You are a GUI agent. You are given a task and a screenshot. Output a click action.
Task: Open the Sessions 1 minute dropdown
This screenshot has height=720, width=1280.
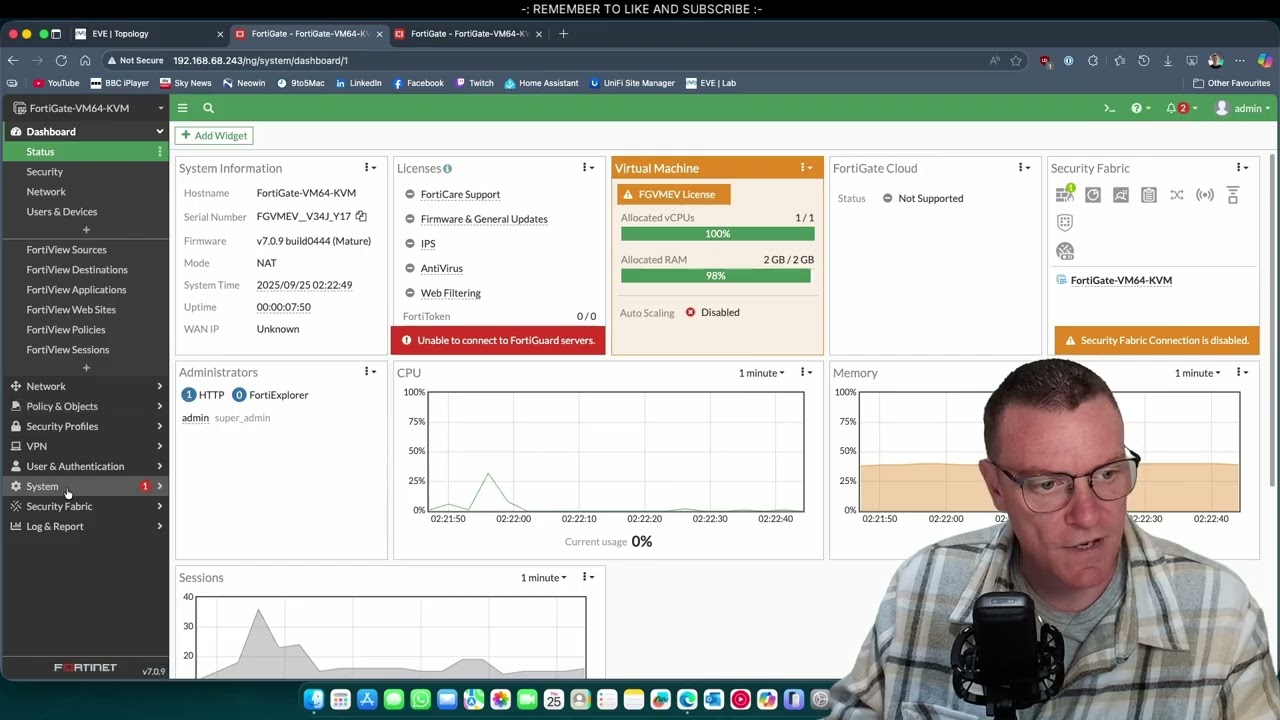[543, 578]
